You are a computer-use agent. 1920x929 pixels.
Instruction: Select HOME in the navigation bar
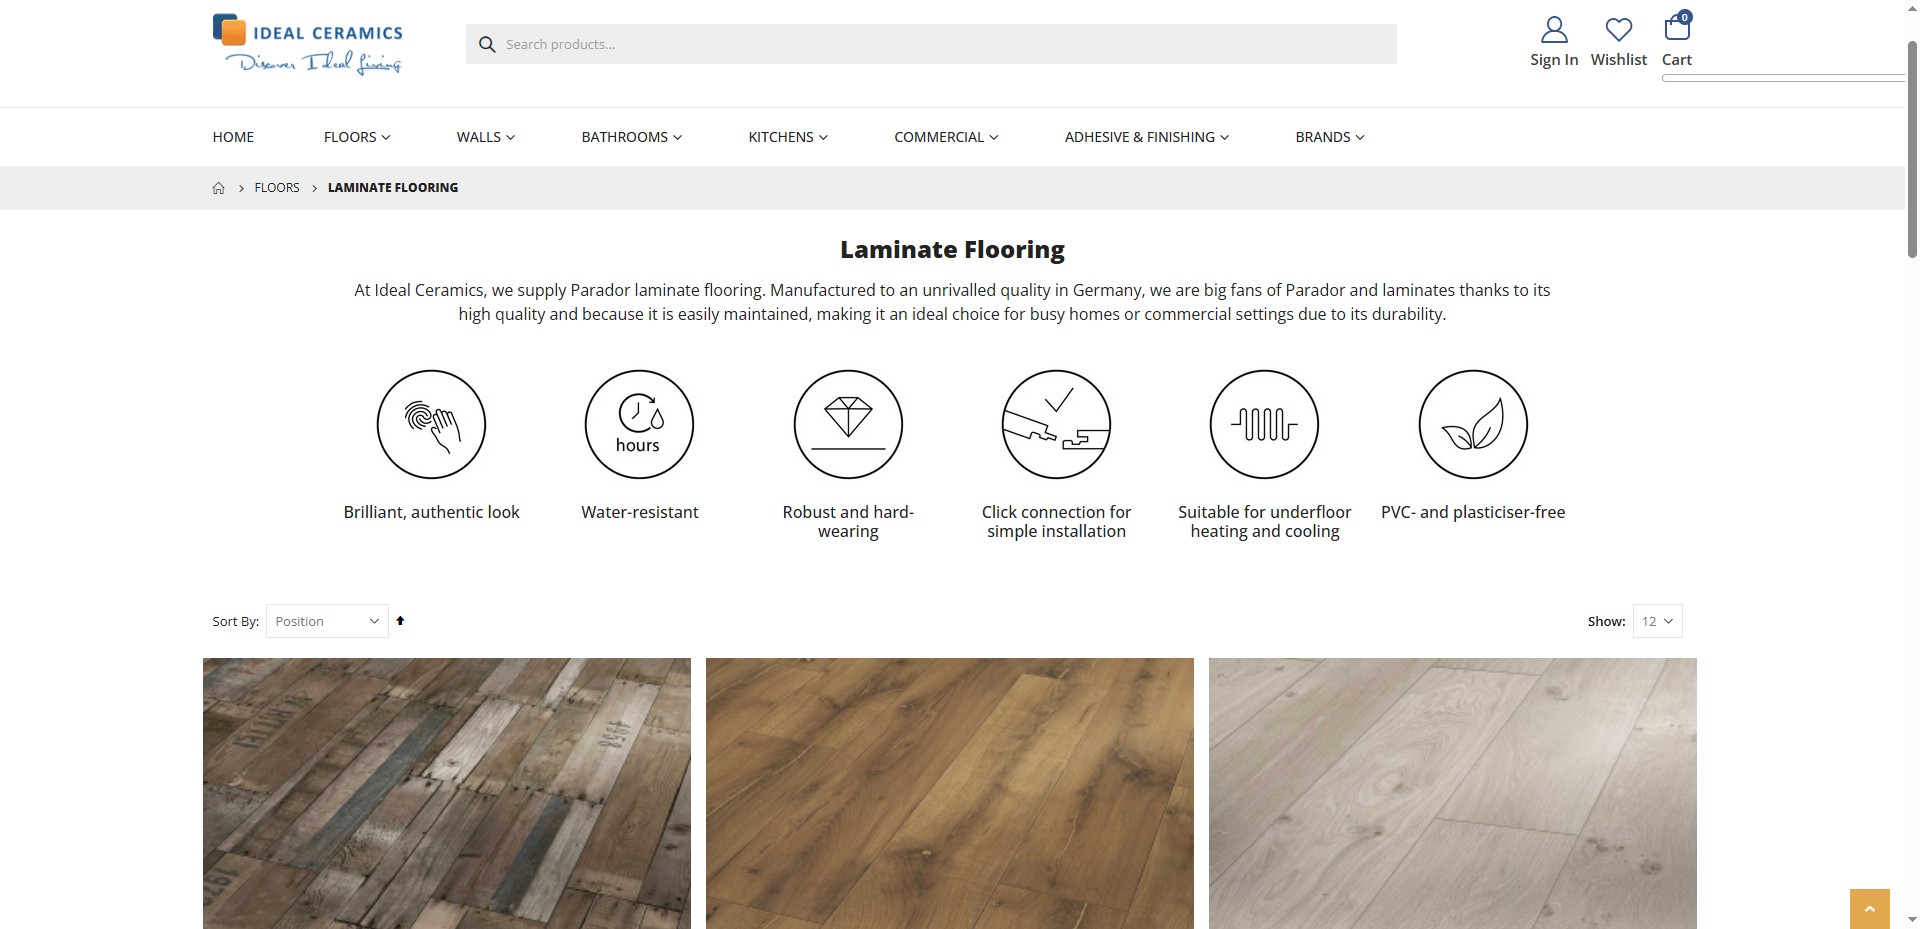232,137
